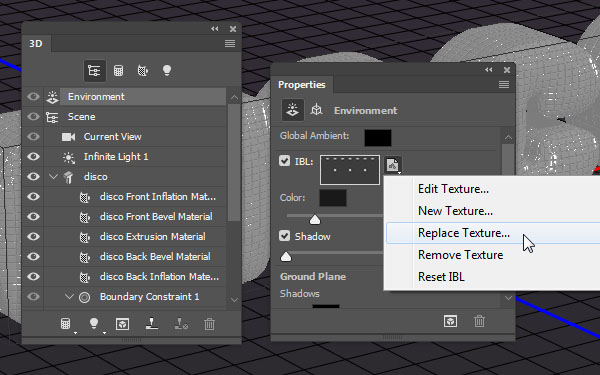The image size is (600, 375).
Task: Filter 3D panel by materials
Action: point(143,71)
